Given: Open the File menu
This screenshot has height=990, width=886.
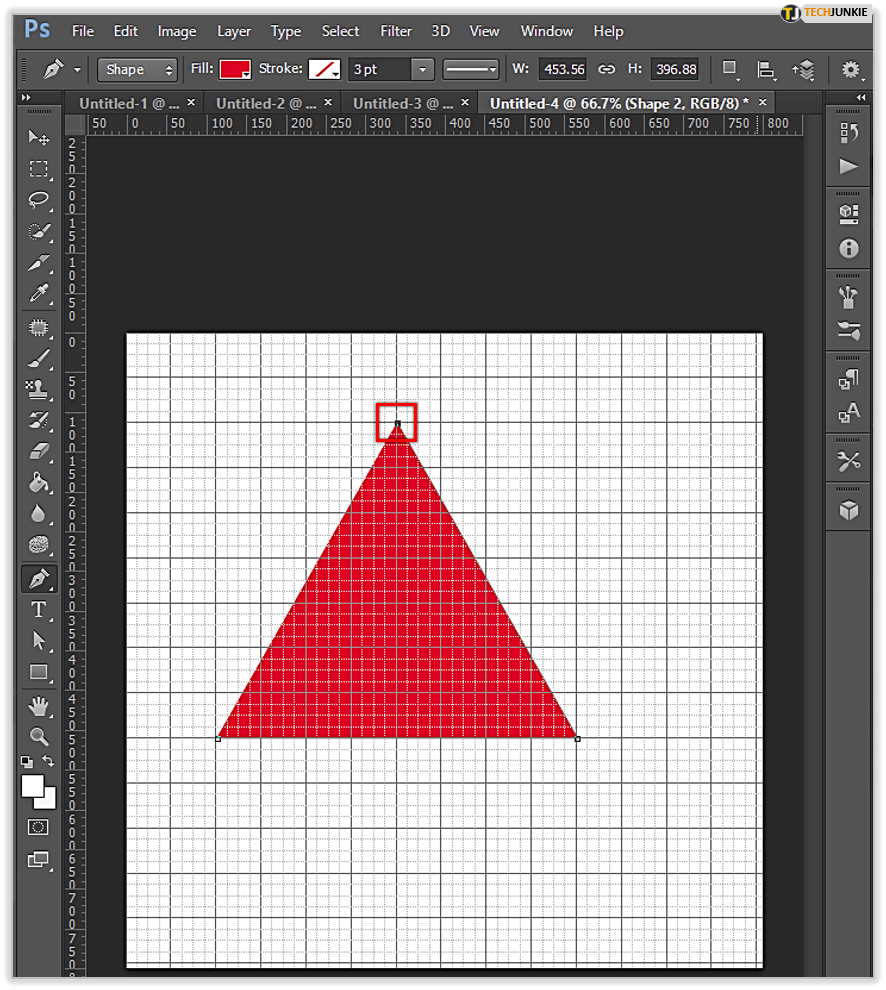Looking at the screenshot, I should (x=83, y=31).
